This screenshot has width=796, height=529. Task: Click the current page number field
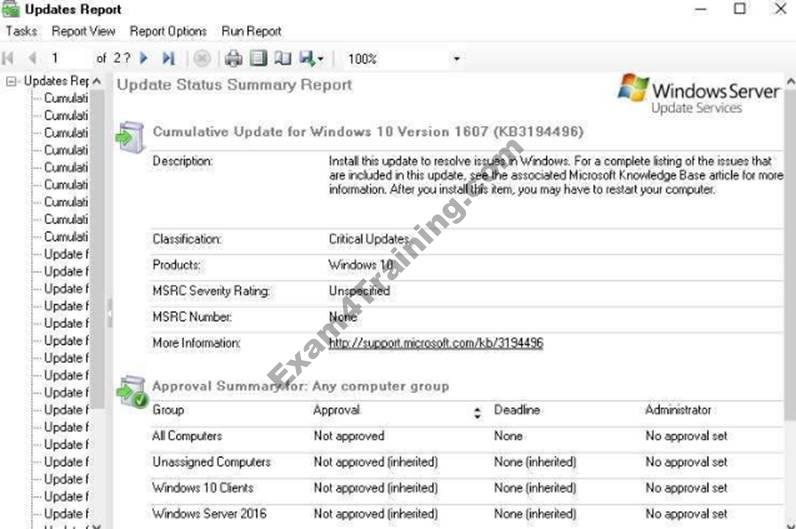click(x=69, y=58)
